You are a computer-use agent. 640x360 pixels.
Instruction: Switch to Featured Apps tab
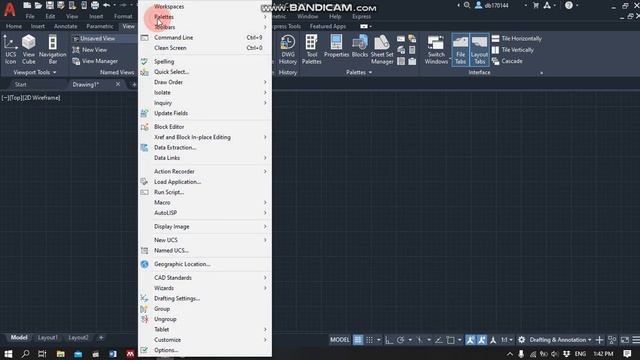click(x=328, y=26)
